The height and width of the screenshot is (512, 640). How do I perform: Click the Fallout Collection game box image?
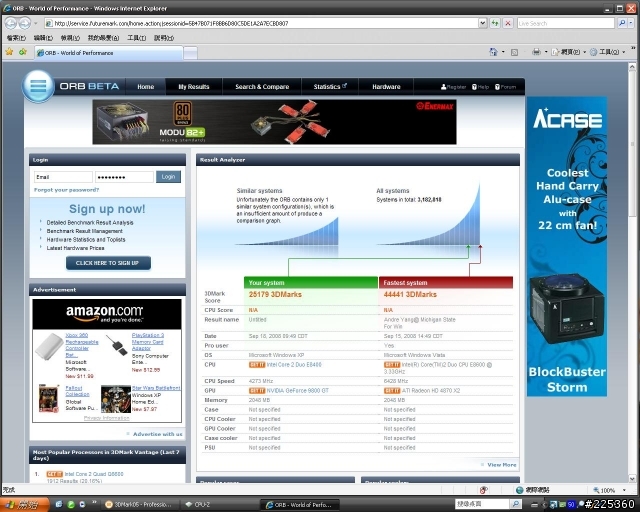click(x=48, y=398)
